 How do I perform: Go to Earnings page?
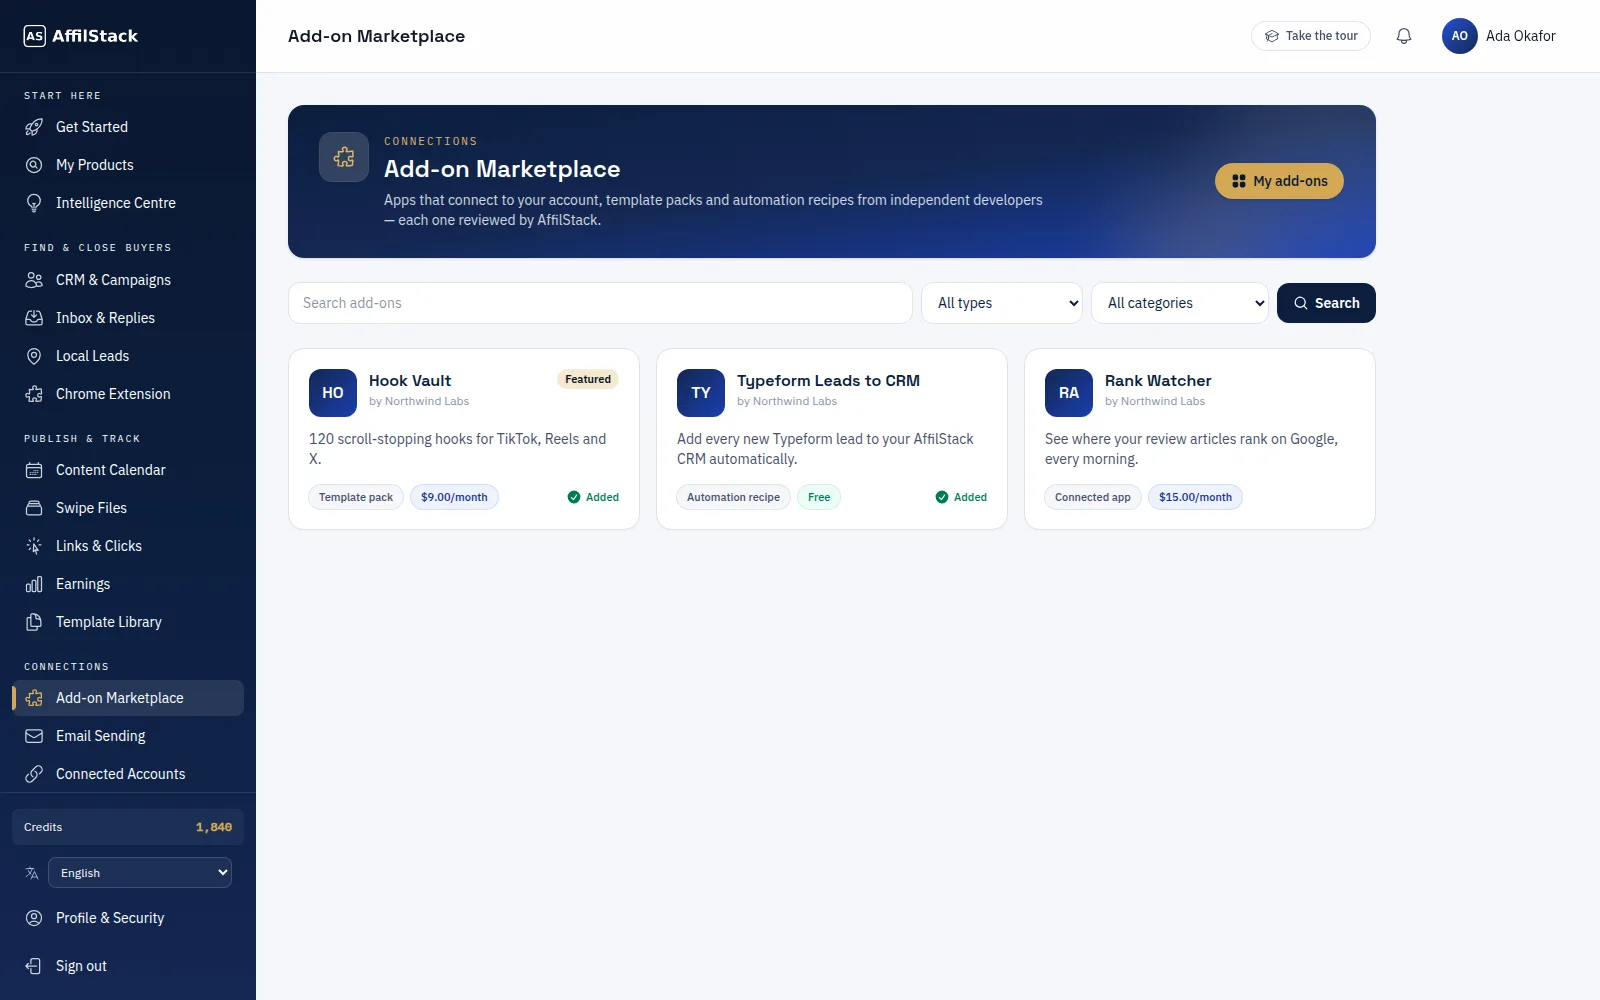[128, 584]
